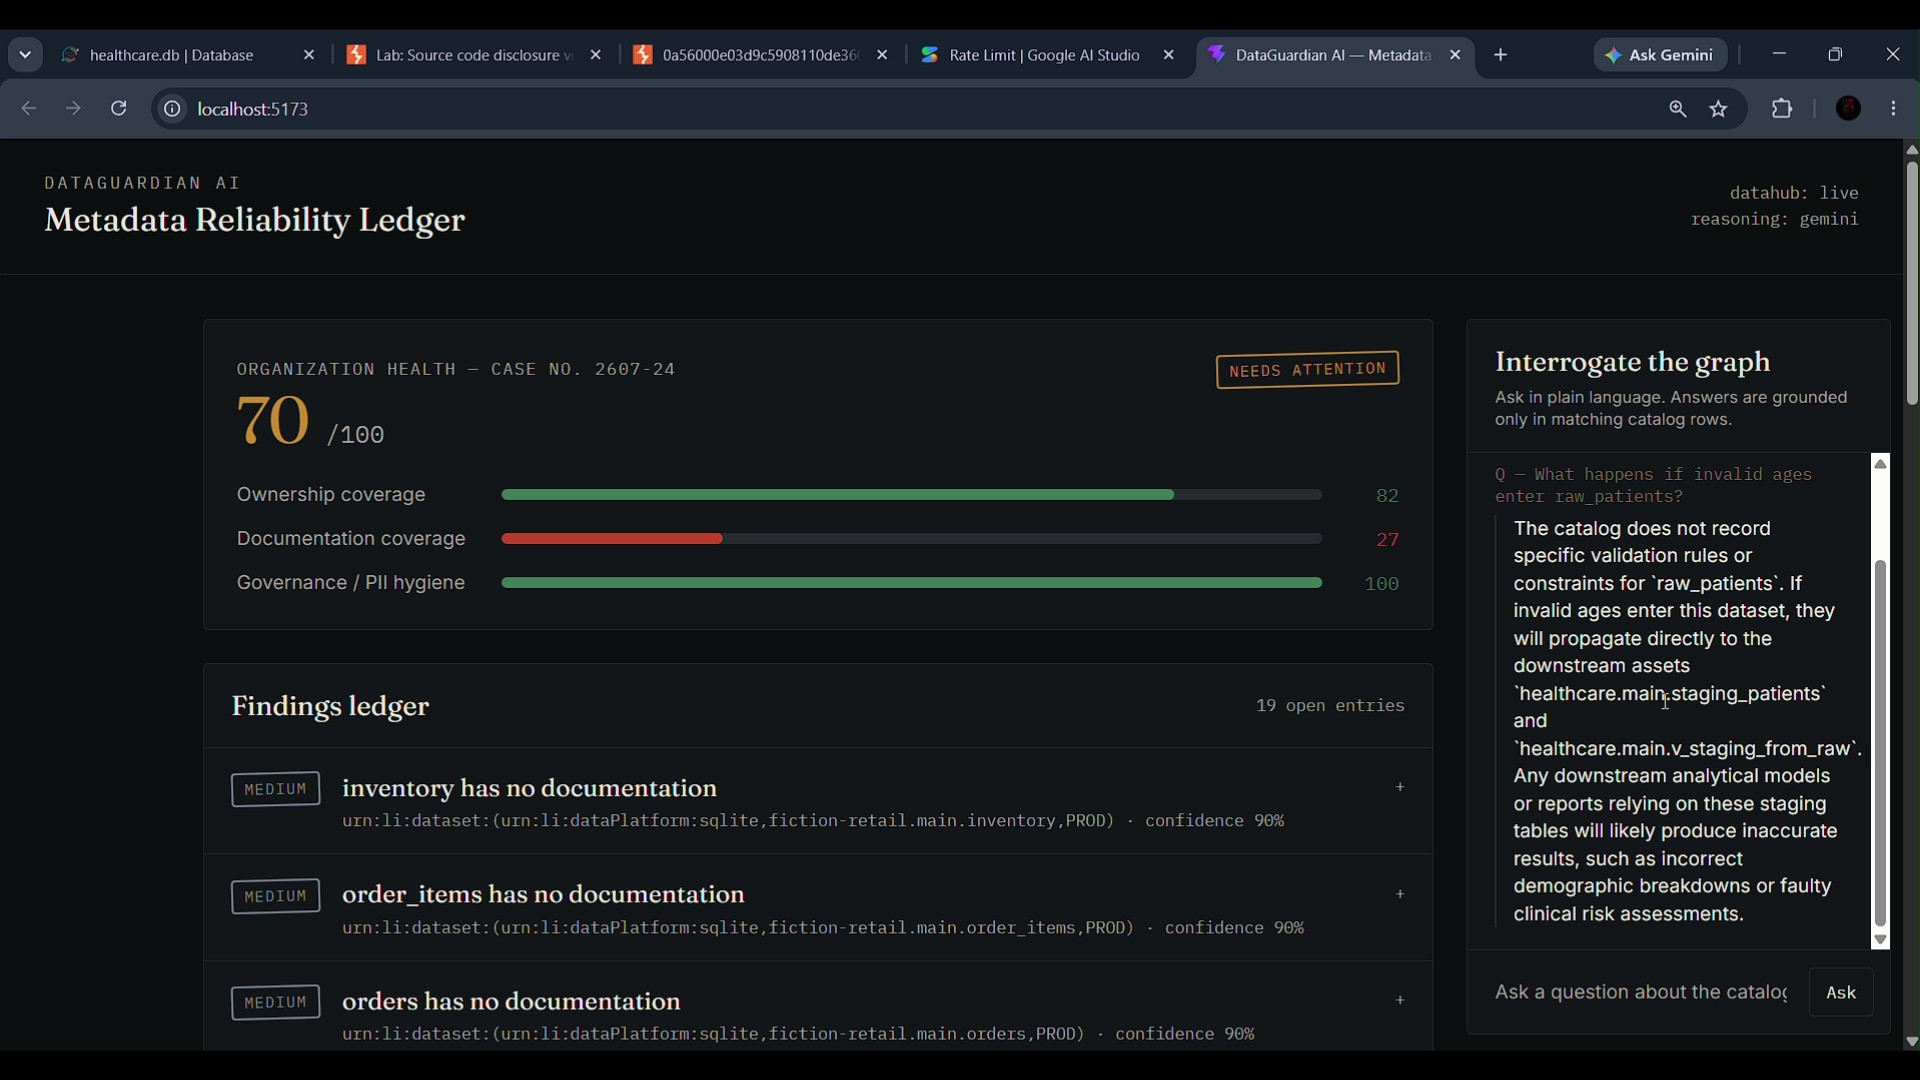The height and width of the screenshot is (1080, 1920).
Task: Click the inventory has no documentation title
Action: pos(530,789)
